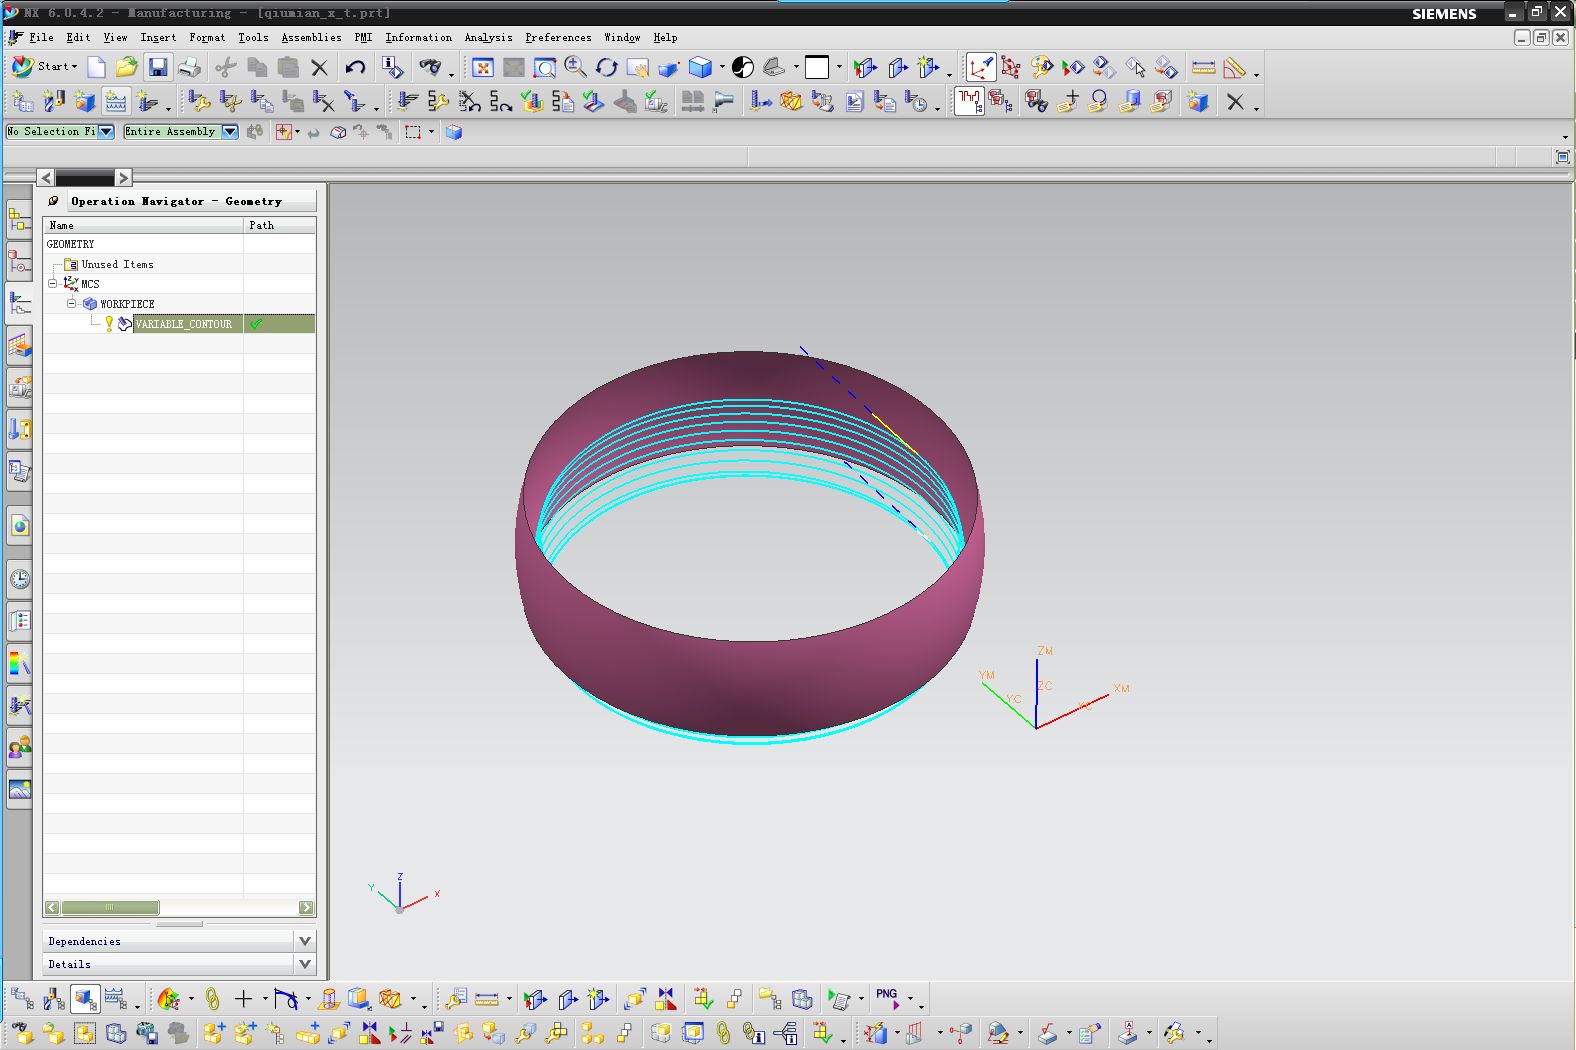Image resolution: width=1576 pixels, height=1050 pixels.
Task: Collapse the MCS tree node
Action: click(x=52, y=284)
